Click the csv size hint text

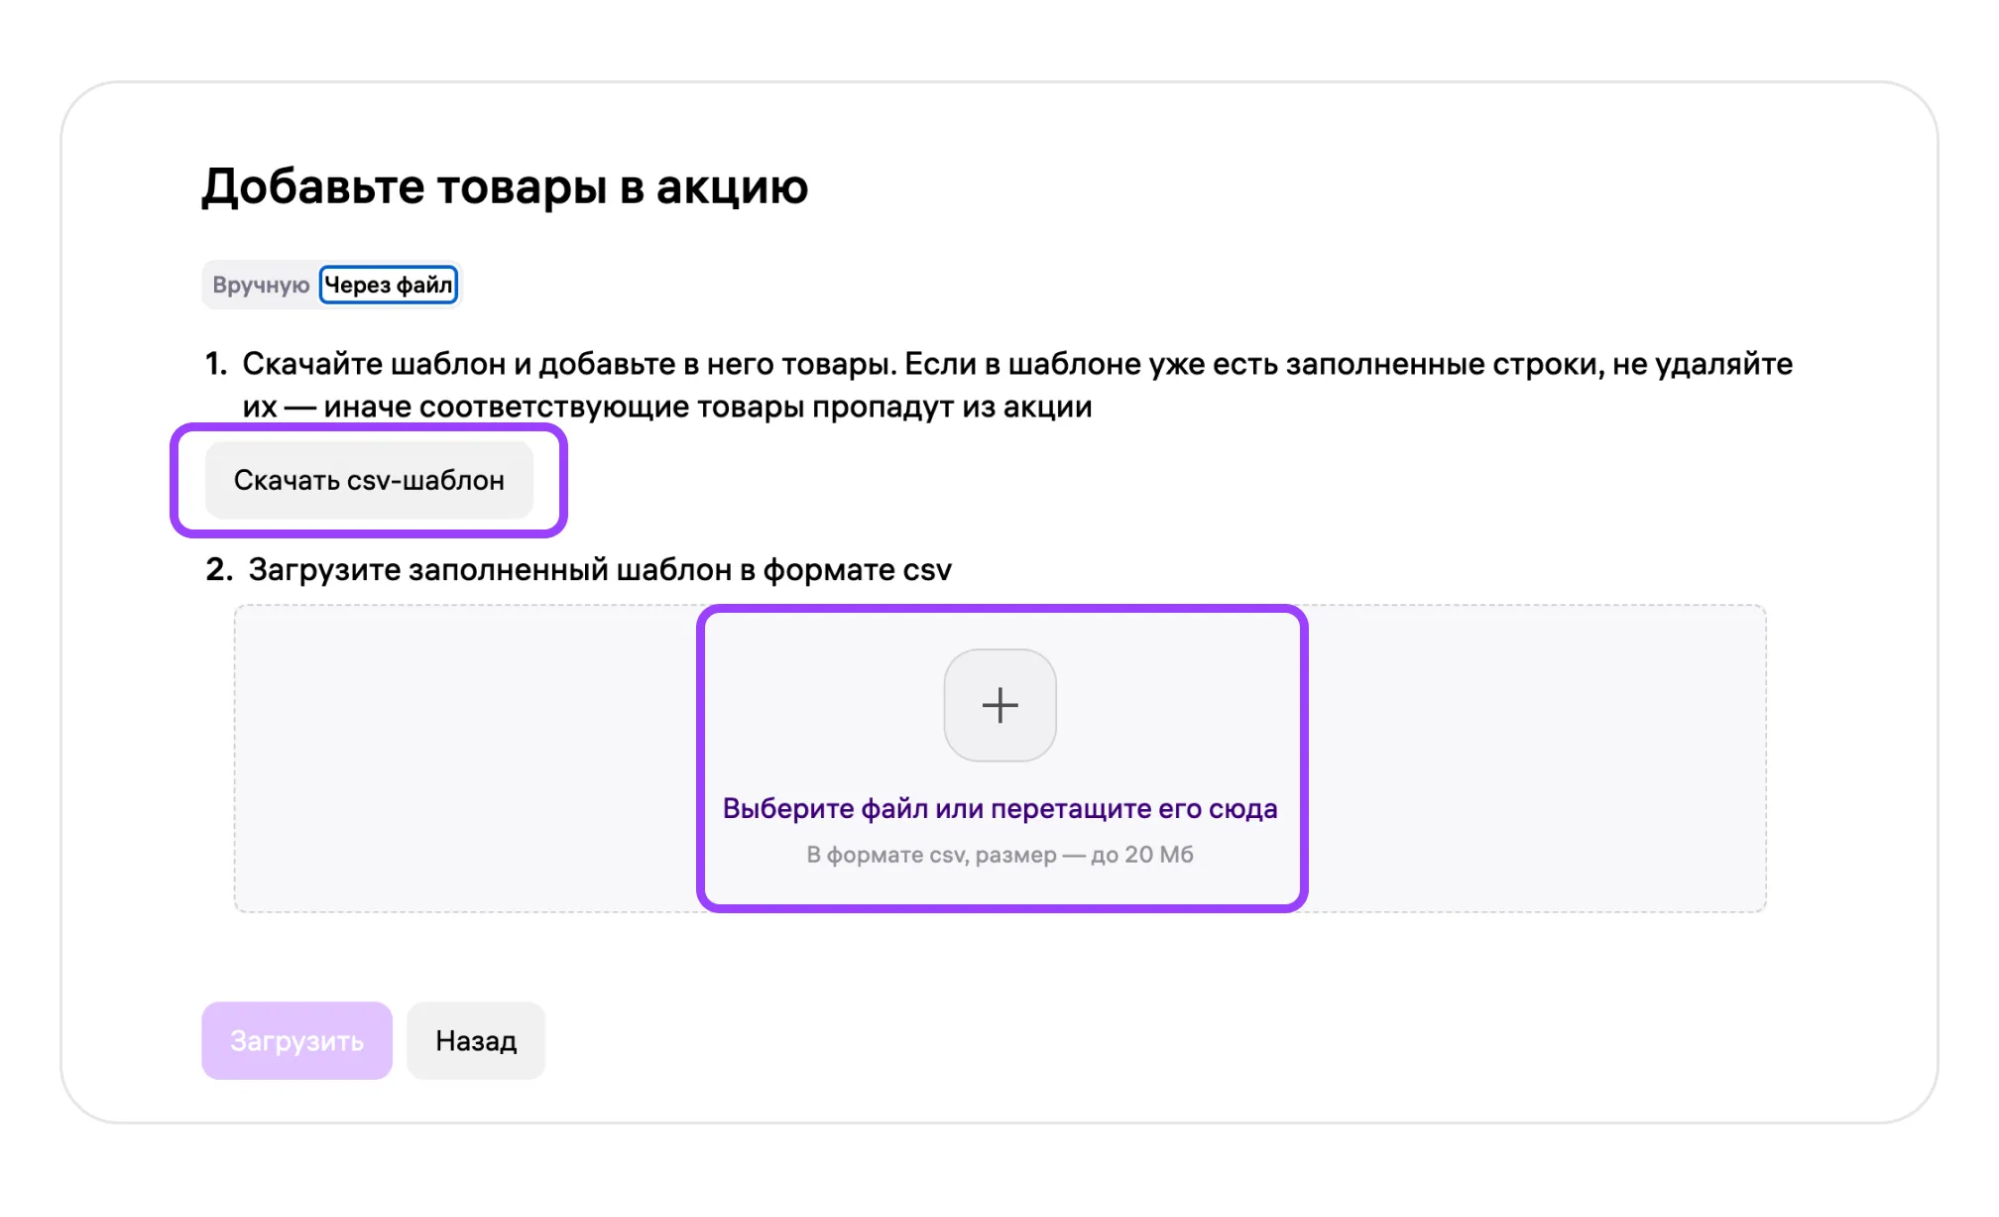tap(999, 855)
